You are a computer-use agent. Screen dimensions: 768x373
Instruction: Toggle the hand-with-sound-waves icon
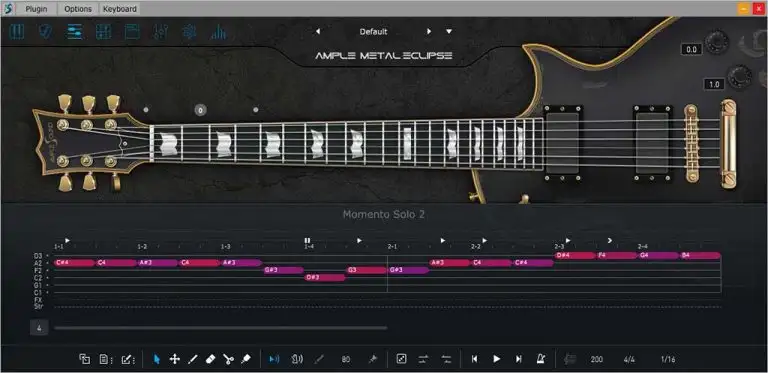[297, 359]
